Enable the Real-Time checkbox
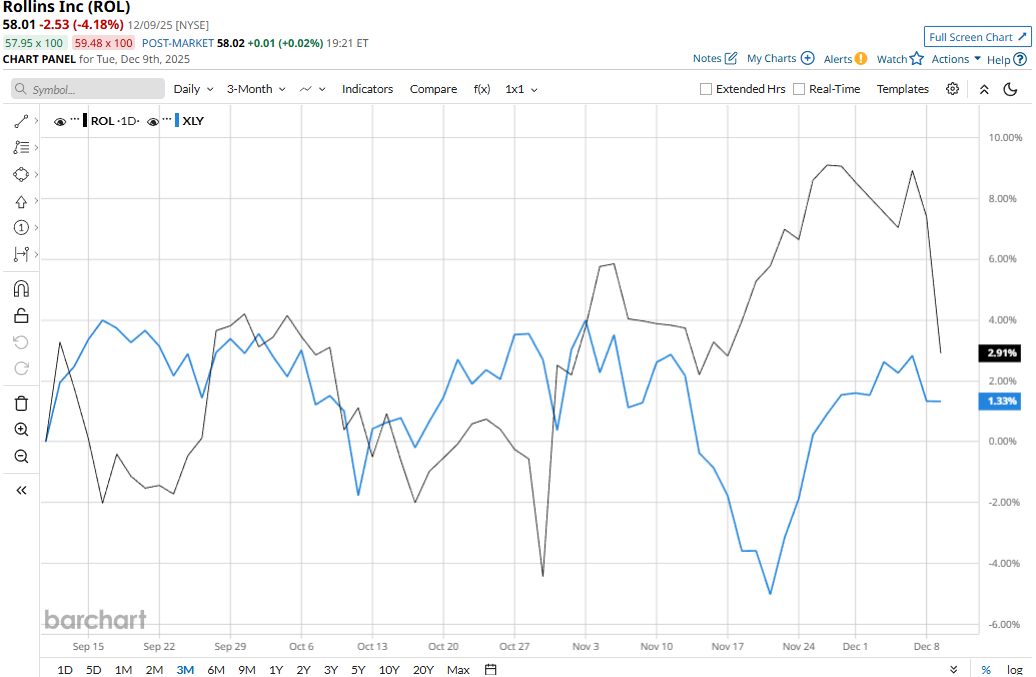This screenshot has width=1036, height=677. click(x=799, y=89)
